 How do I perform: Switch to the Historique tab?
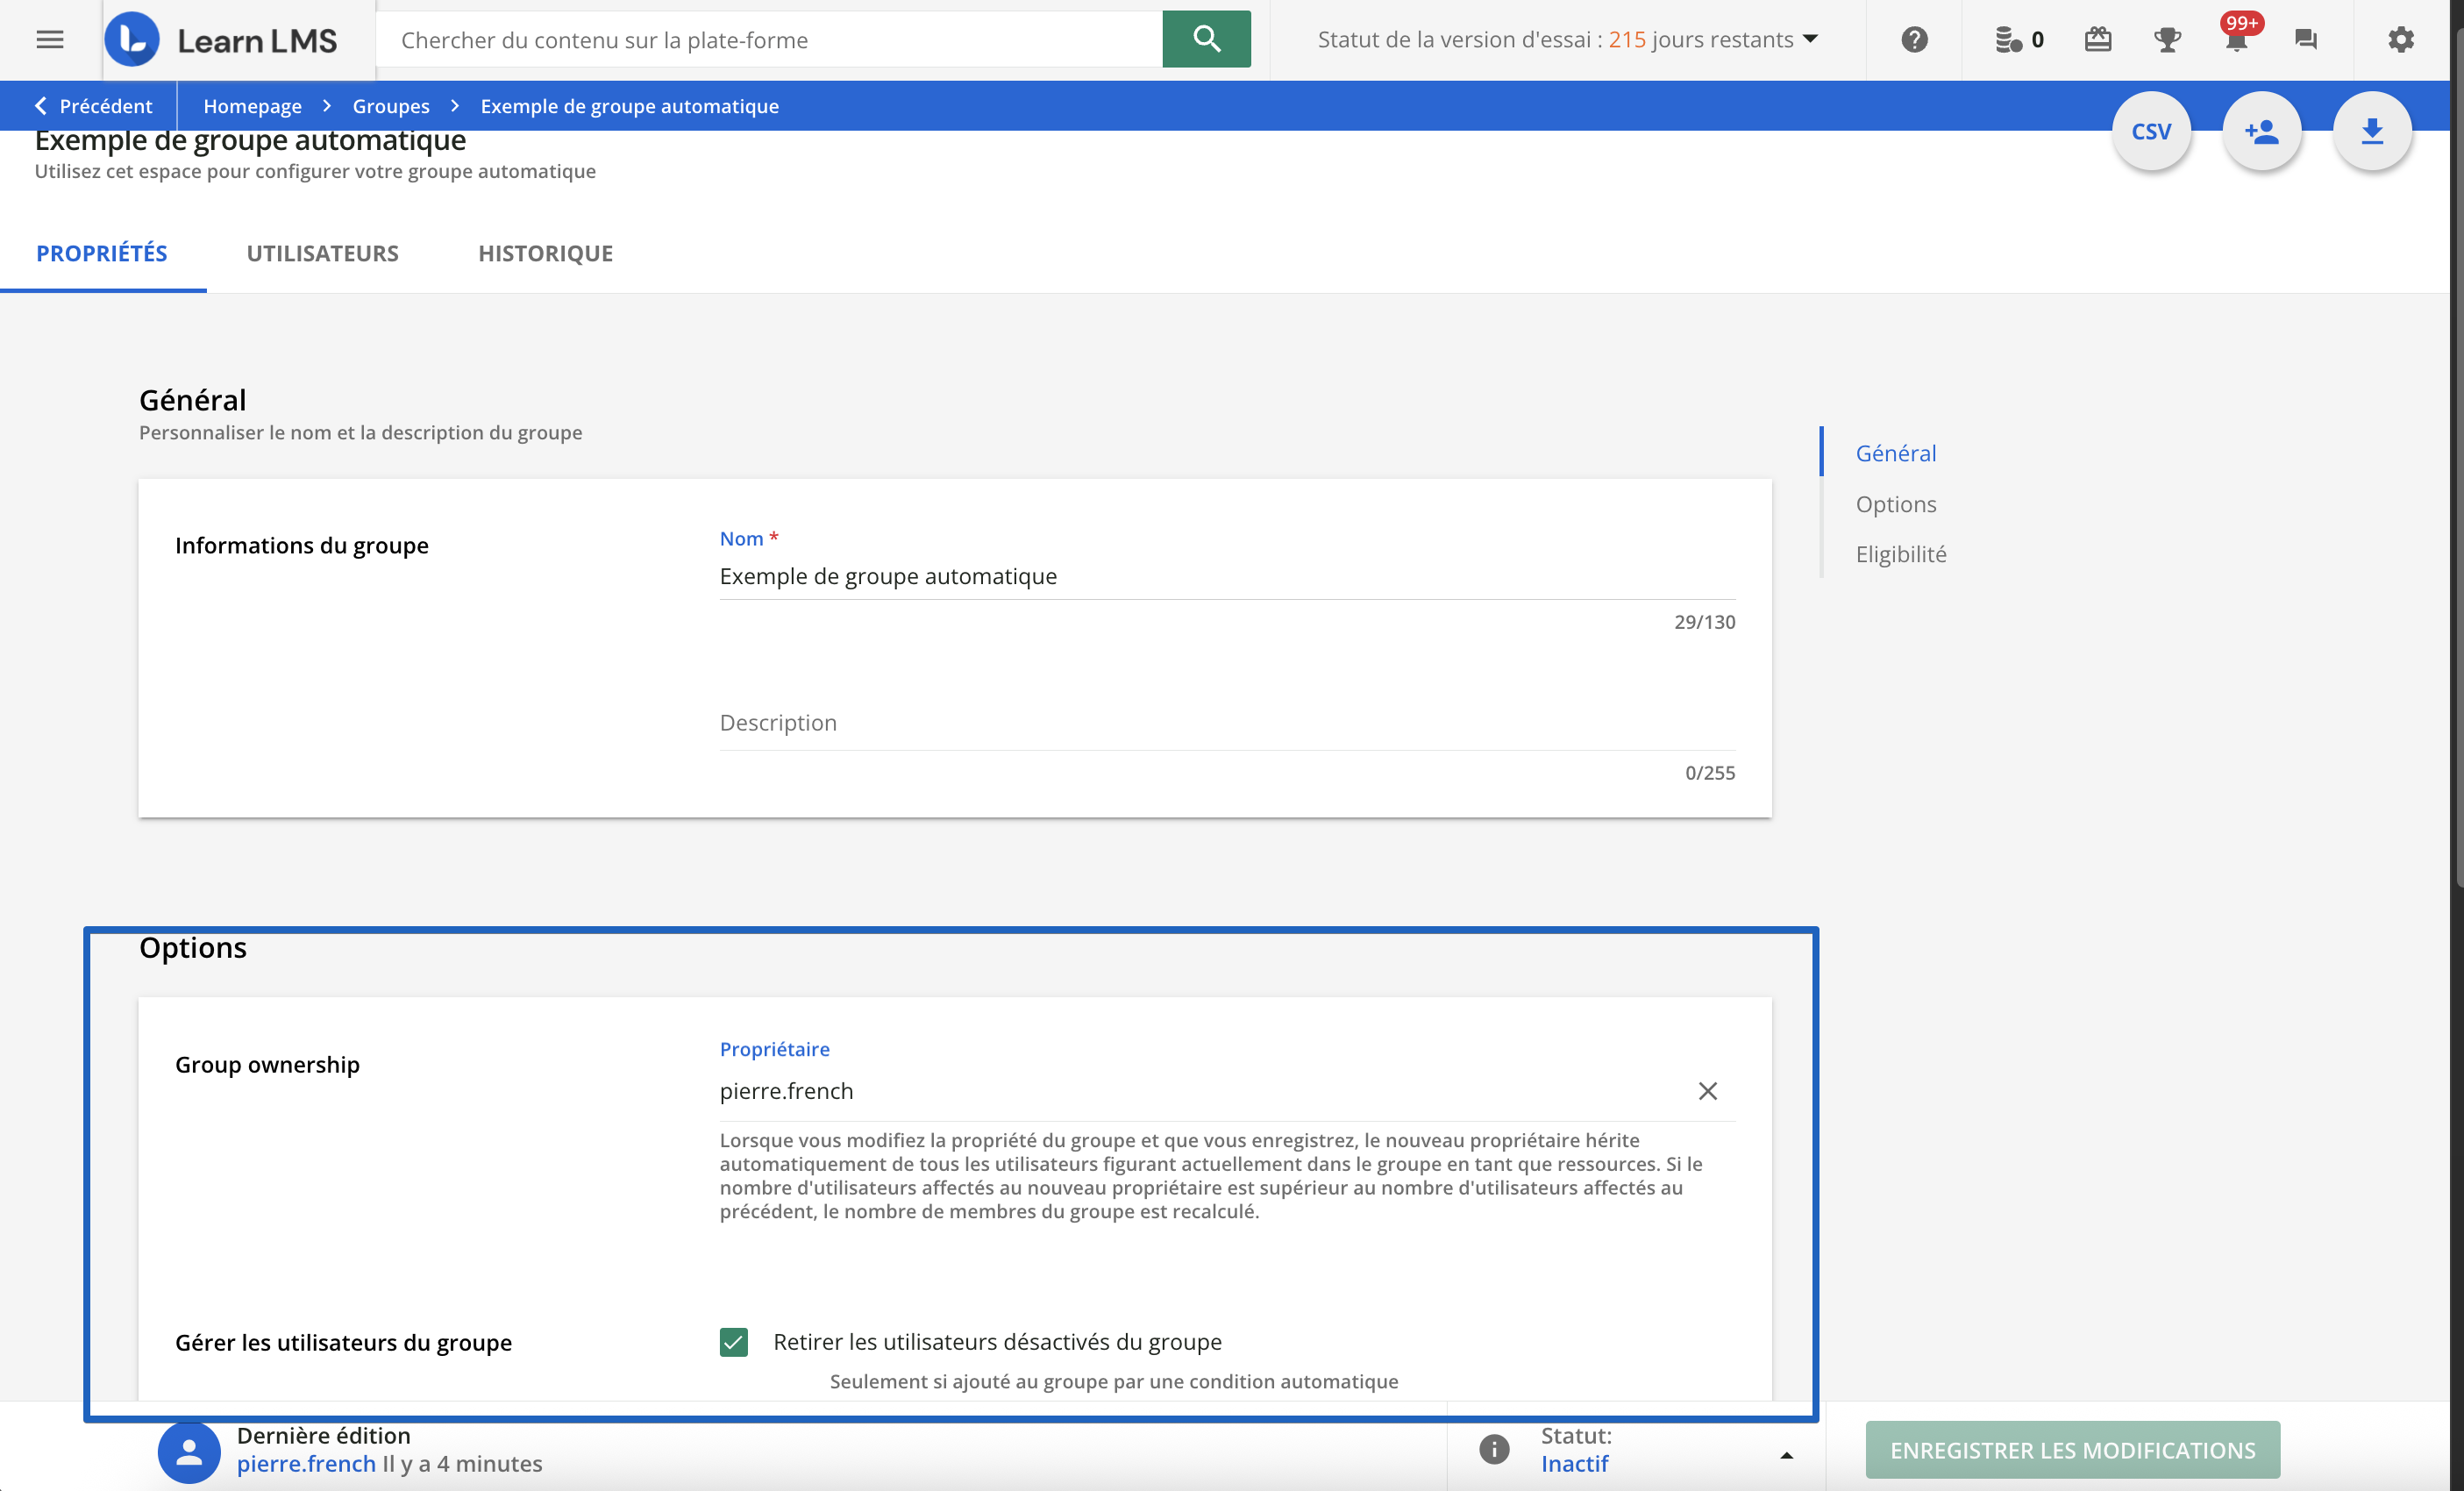tap(545, 254)
